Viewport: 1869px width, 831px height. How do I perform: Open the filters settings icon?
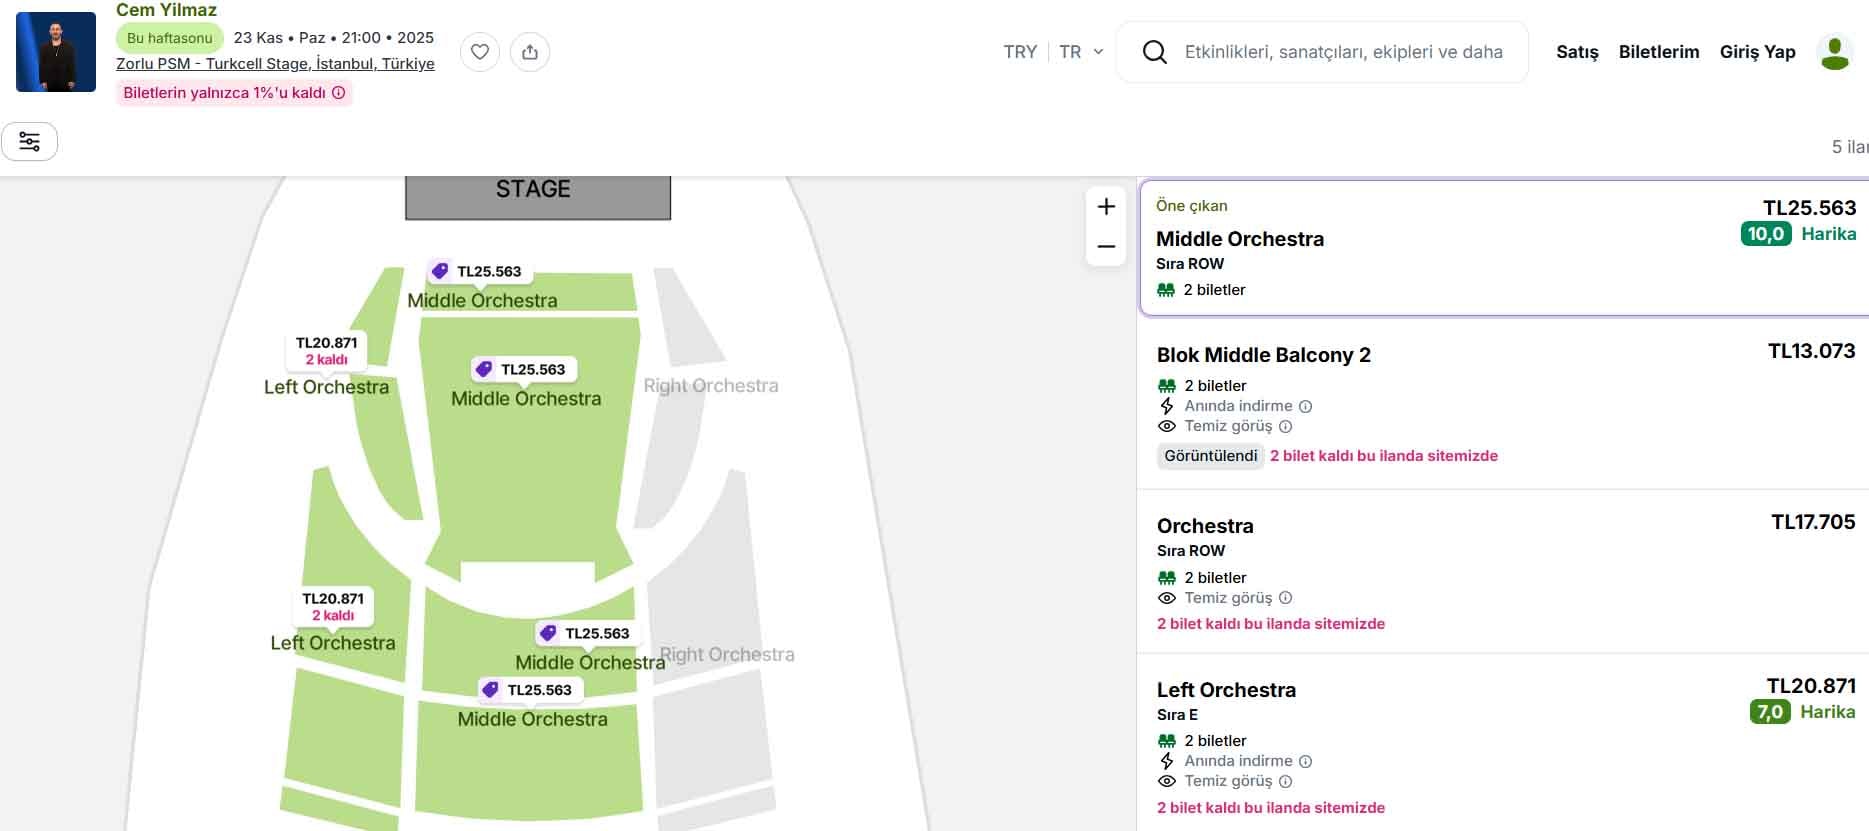point(30,142)
